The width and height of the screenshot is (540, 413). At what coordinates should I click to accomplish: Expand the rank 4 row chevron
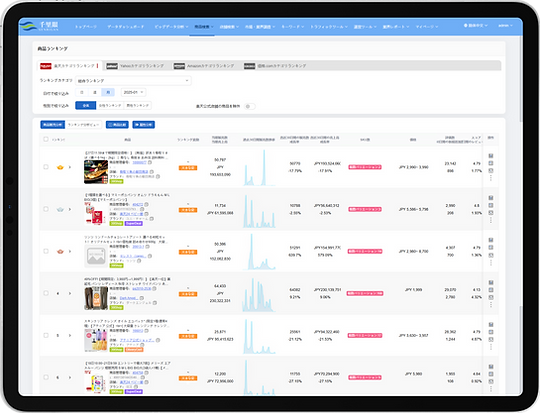click(70, 293)
